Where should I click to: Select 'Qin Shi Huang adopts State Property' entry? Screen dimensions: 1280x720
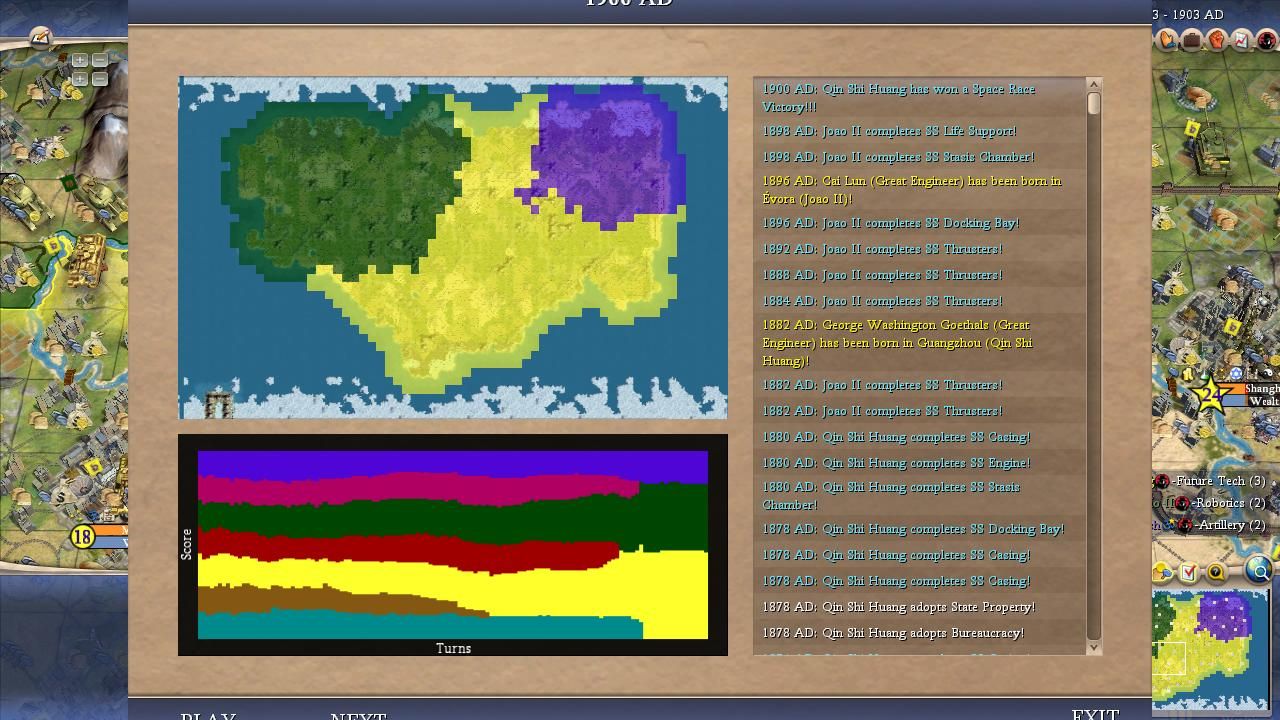[x=919, y=607]
